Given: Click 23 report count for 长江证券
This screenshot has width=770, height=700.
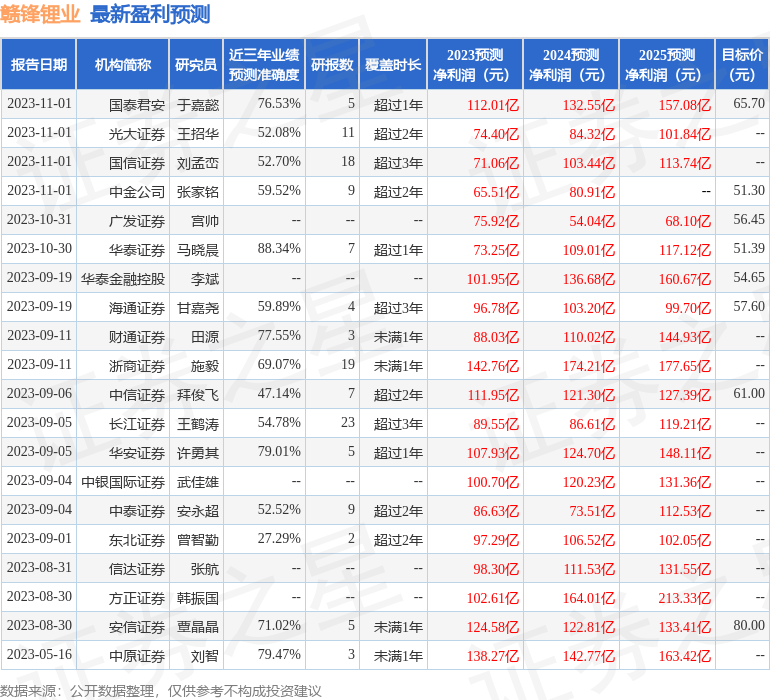Looking at the screenshot, I should (x=348, y=422).
